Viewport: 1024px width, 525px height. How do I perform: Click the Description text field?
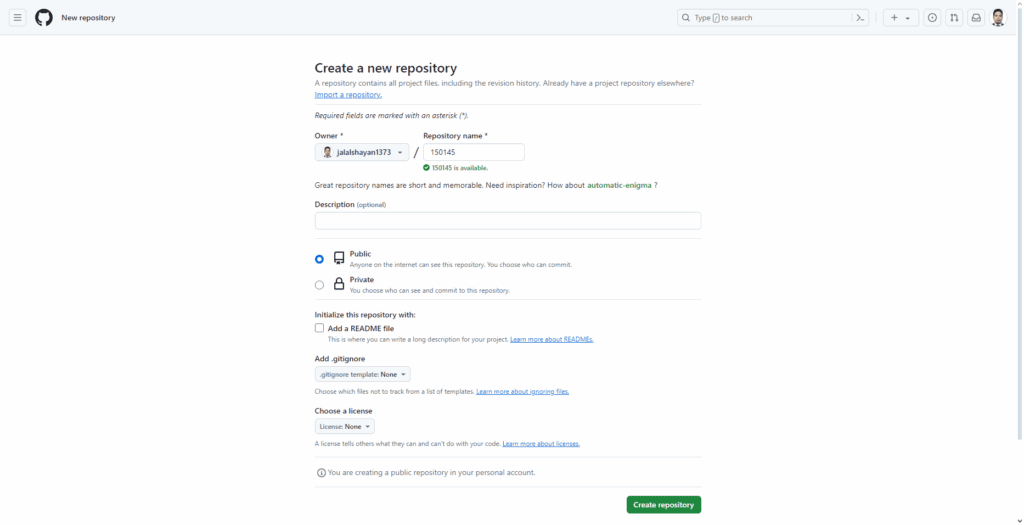pos(507,221)
